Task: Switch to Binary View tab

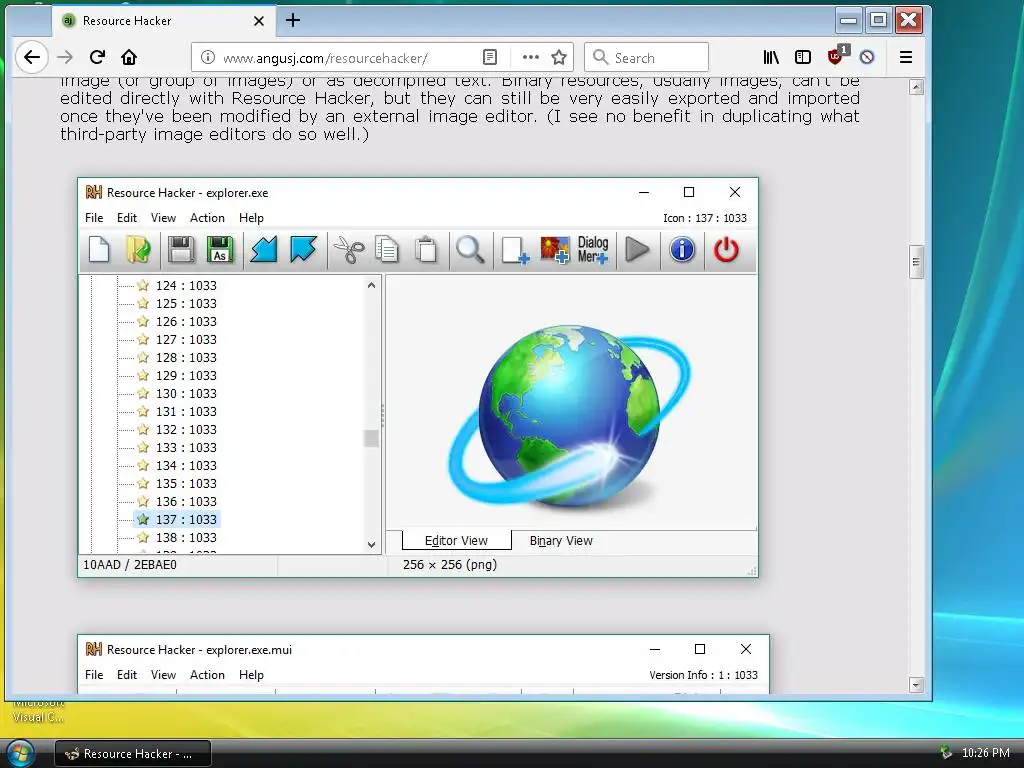Action: [561, 541]
